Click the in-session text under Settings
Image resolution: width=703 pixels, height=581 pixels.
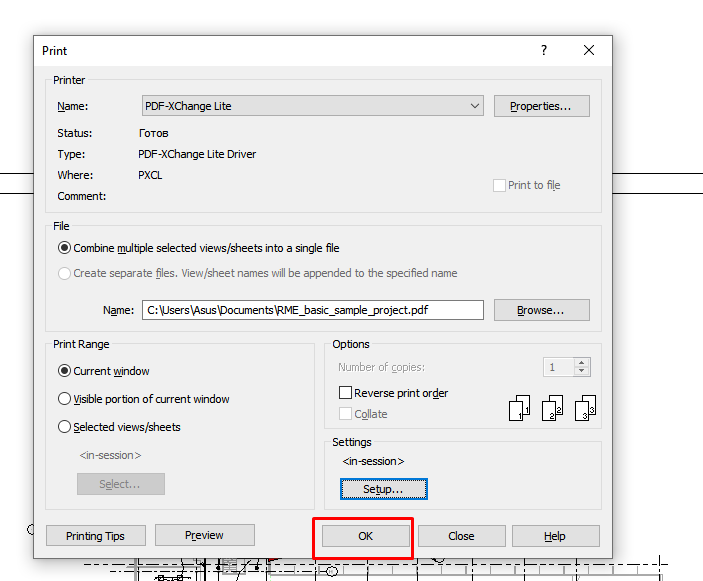373,461
